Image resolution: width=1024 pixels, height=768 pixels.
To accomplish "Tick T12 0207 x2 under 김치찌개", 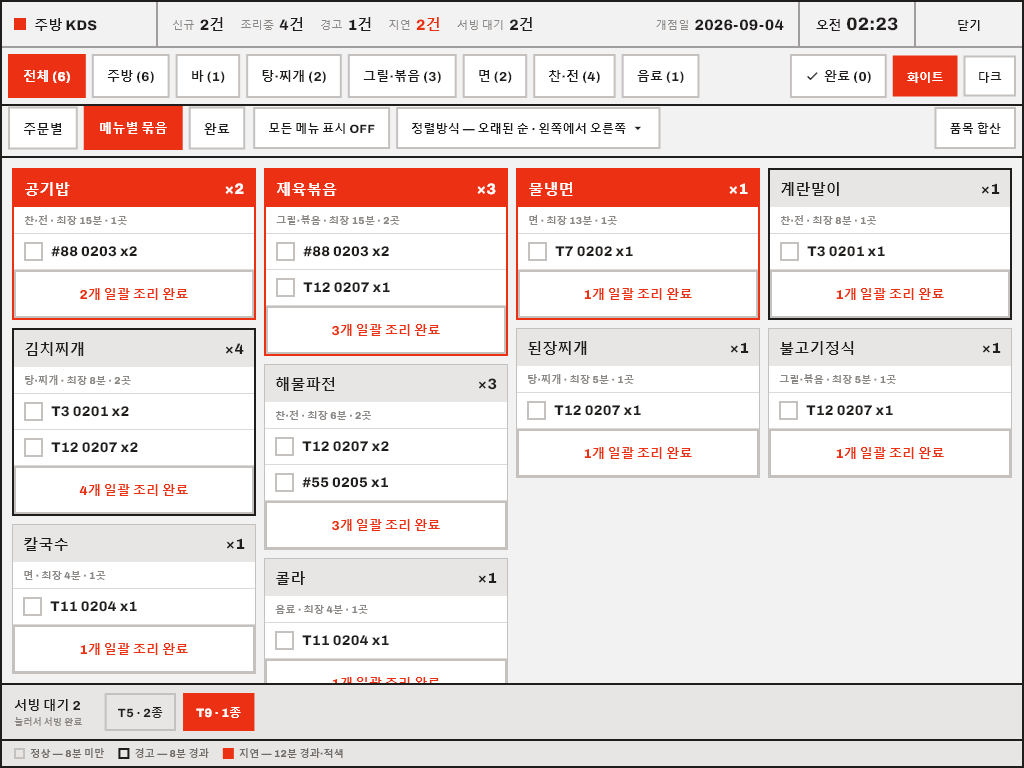I will tap(33, 447).
